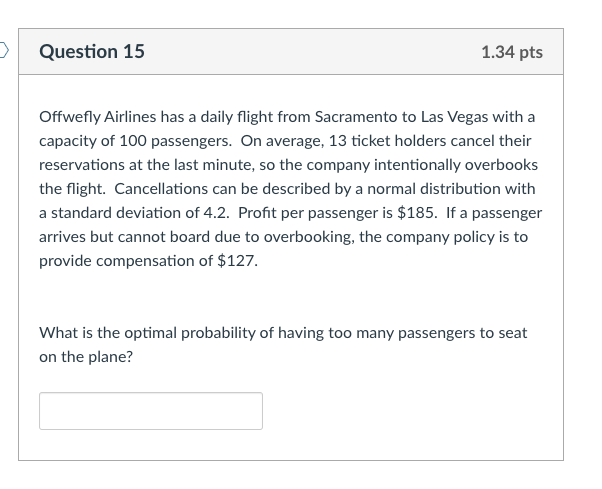Viewport: 602px width, 489px height.
Task: Flag Question 15 using the flag outline icon
Action: pyautogui.click(x=3, y=50)
